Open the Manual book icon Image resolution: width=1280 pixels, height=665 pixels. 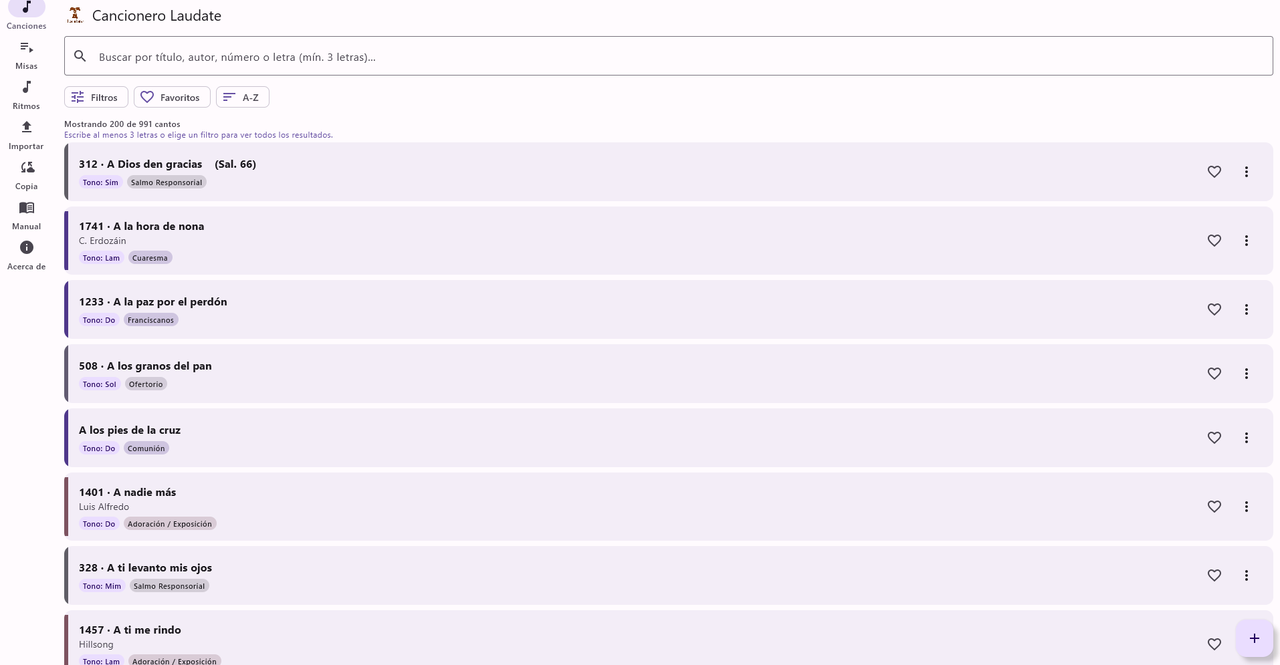click(26, 208)
